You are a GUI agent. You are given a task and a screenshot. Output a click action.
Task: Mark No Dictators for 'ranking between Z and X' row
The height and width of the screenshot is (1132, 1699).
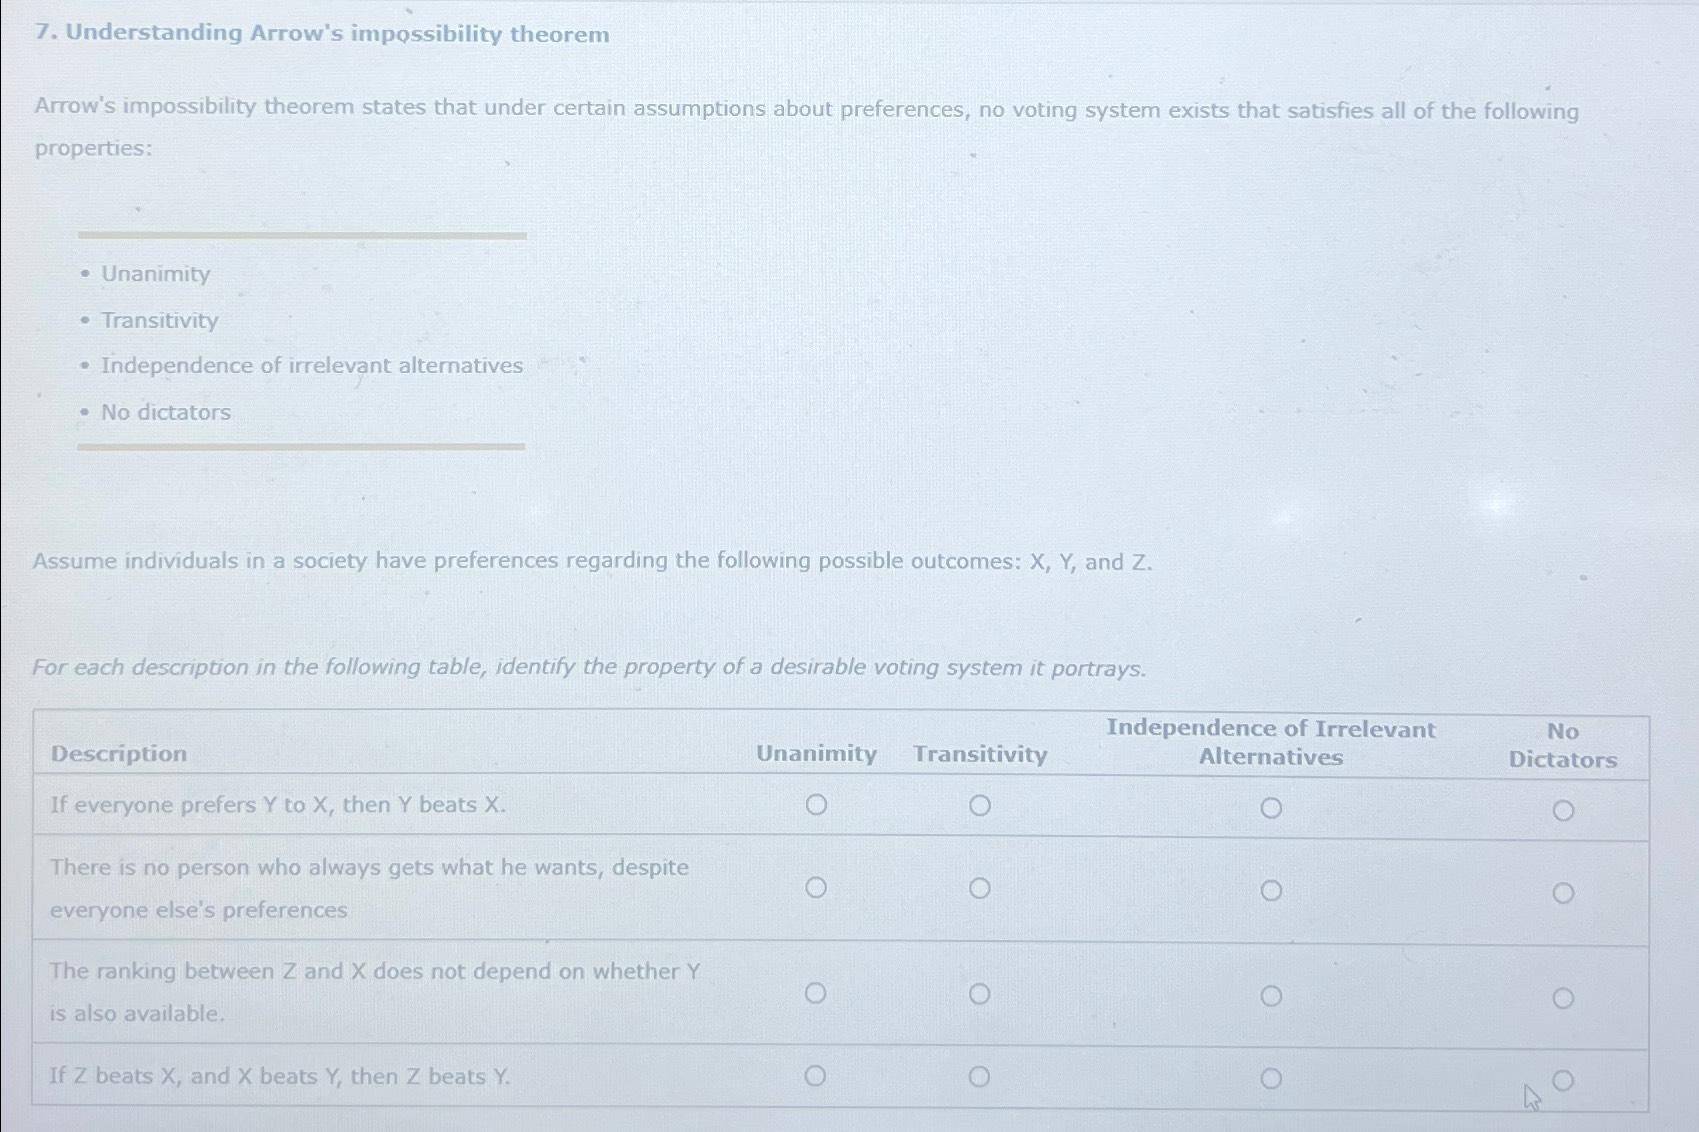(x=1563, y=998)
